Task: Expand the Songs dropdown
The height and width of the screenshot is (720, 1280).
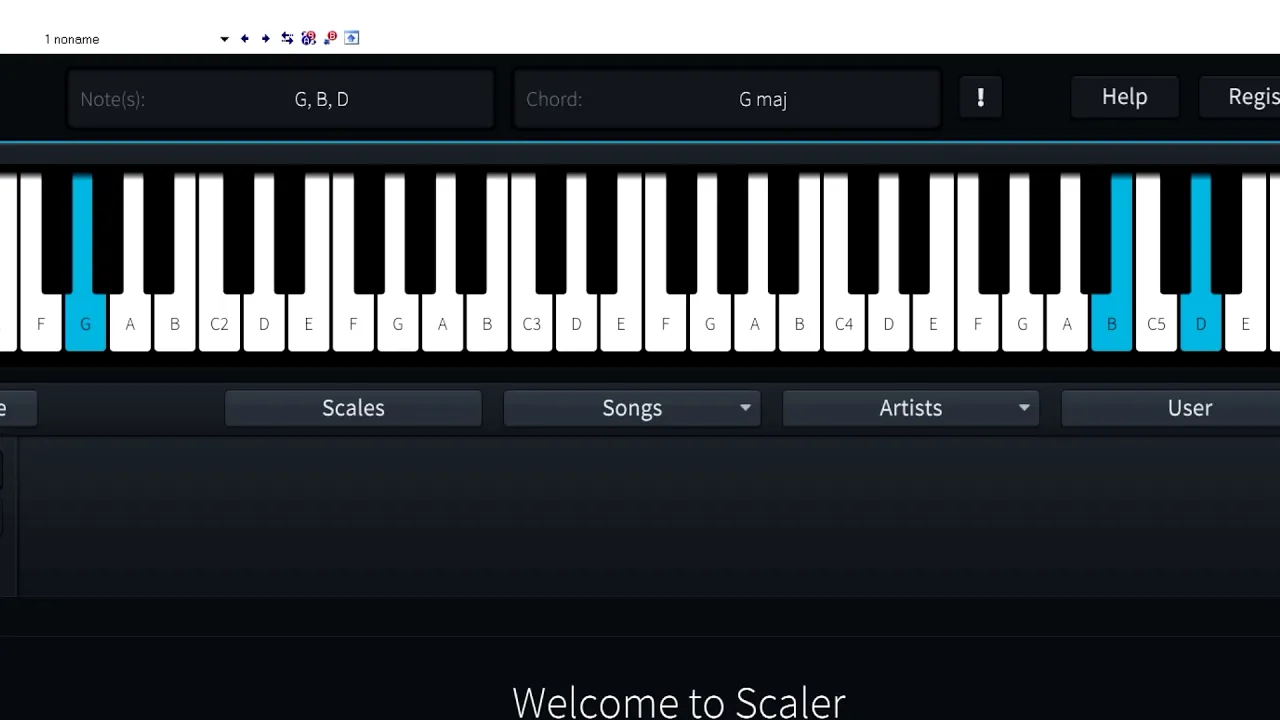Action: tap(632, 408)
